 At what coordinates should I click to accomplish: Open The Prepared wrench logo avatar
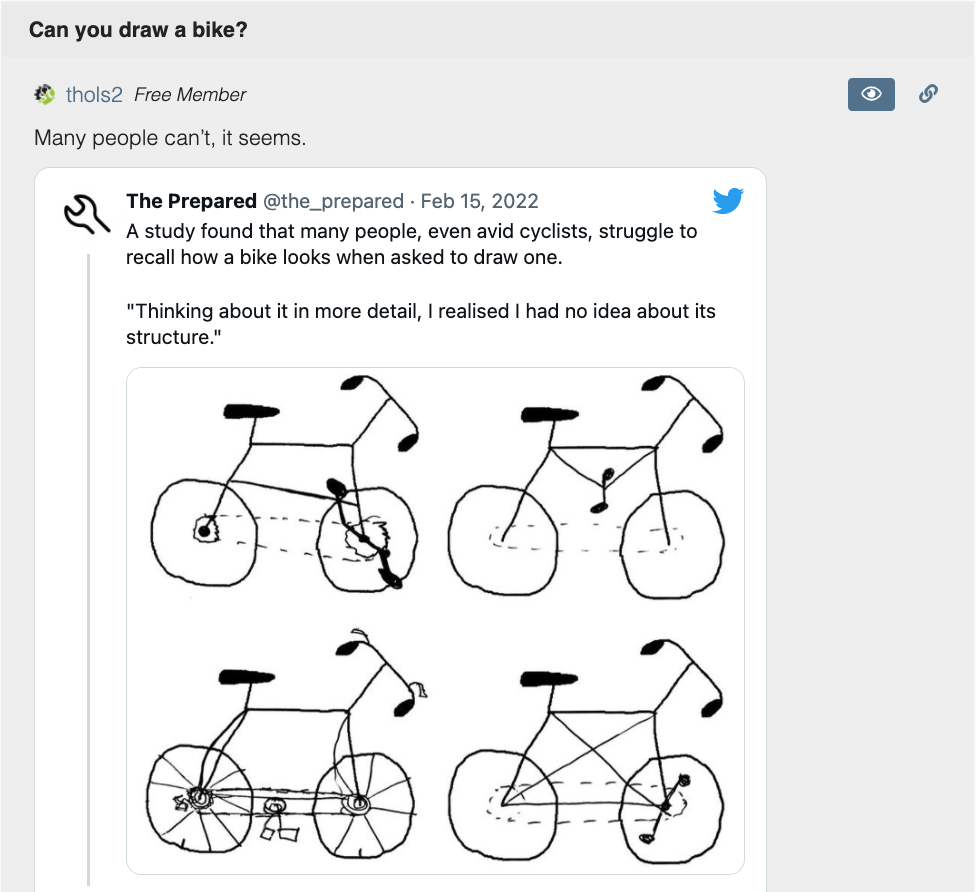point(85,213)
